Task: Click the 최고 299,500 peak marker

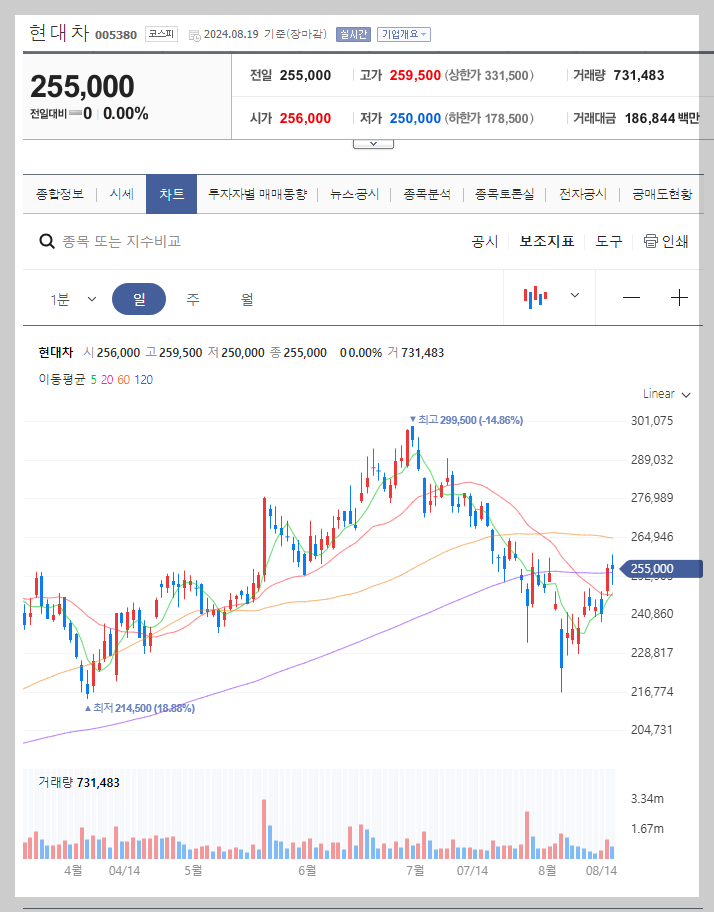Action: (x=465, y=421)
